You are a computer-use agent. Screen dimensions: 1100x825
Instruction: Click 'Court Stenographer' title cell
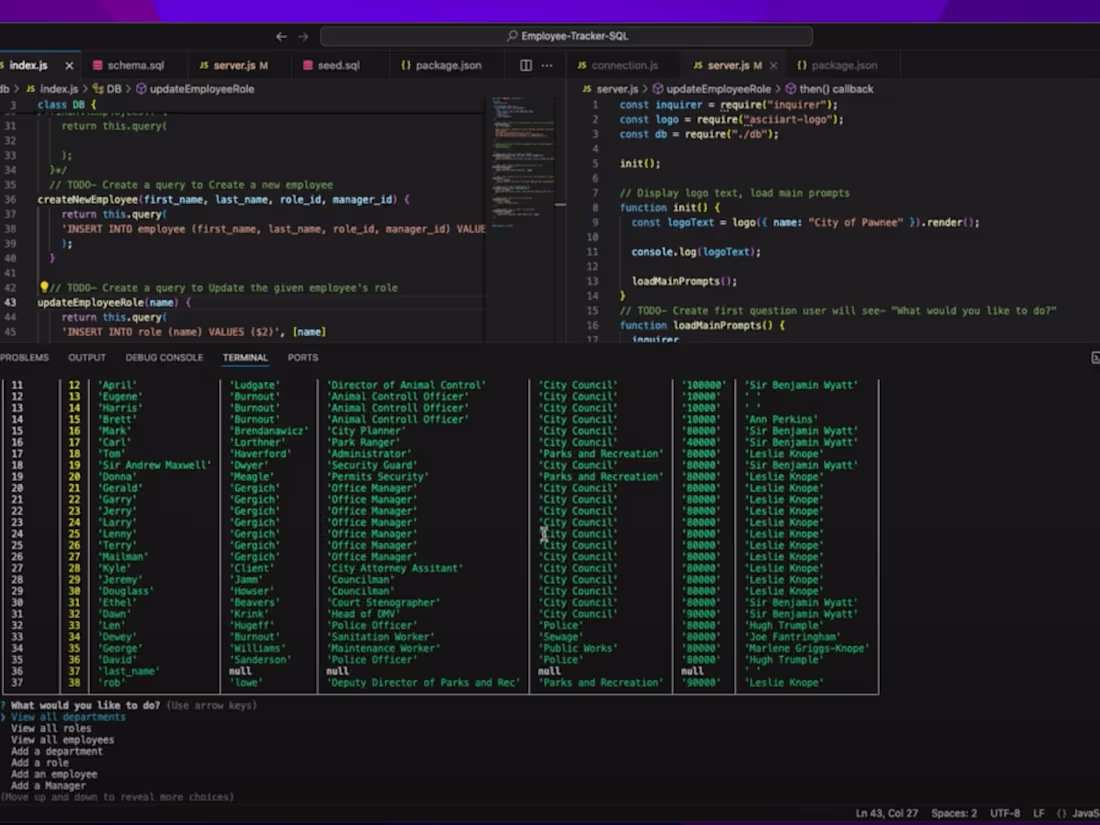pos(384,603)
